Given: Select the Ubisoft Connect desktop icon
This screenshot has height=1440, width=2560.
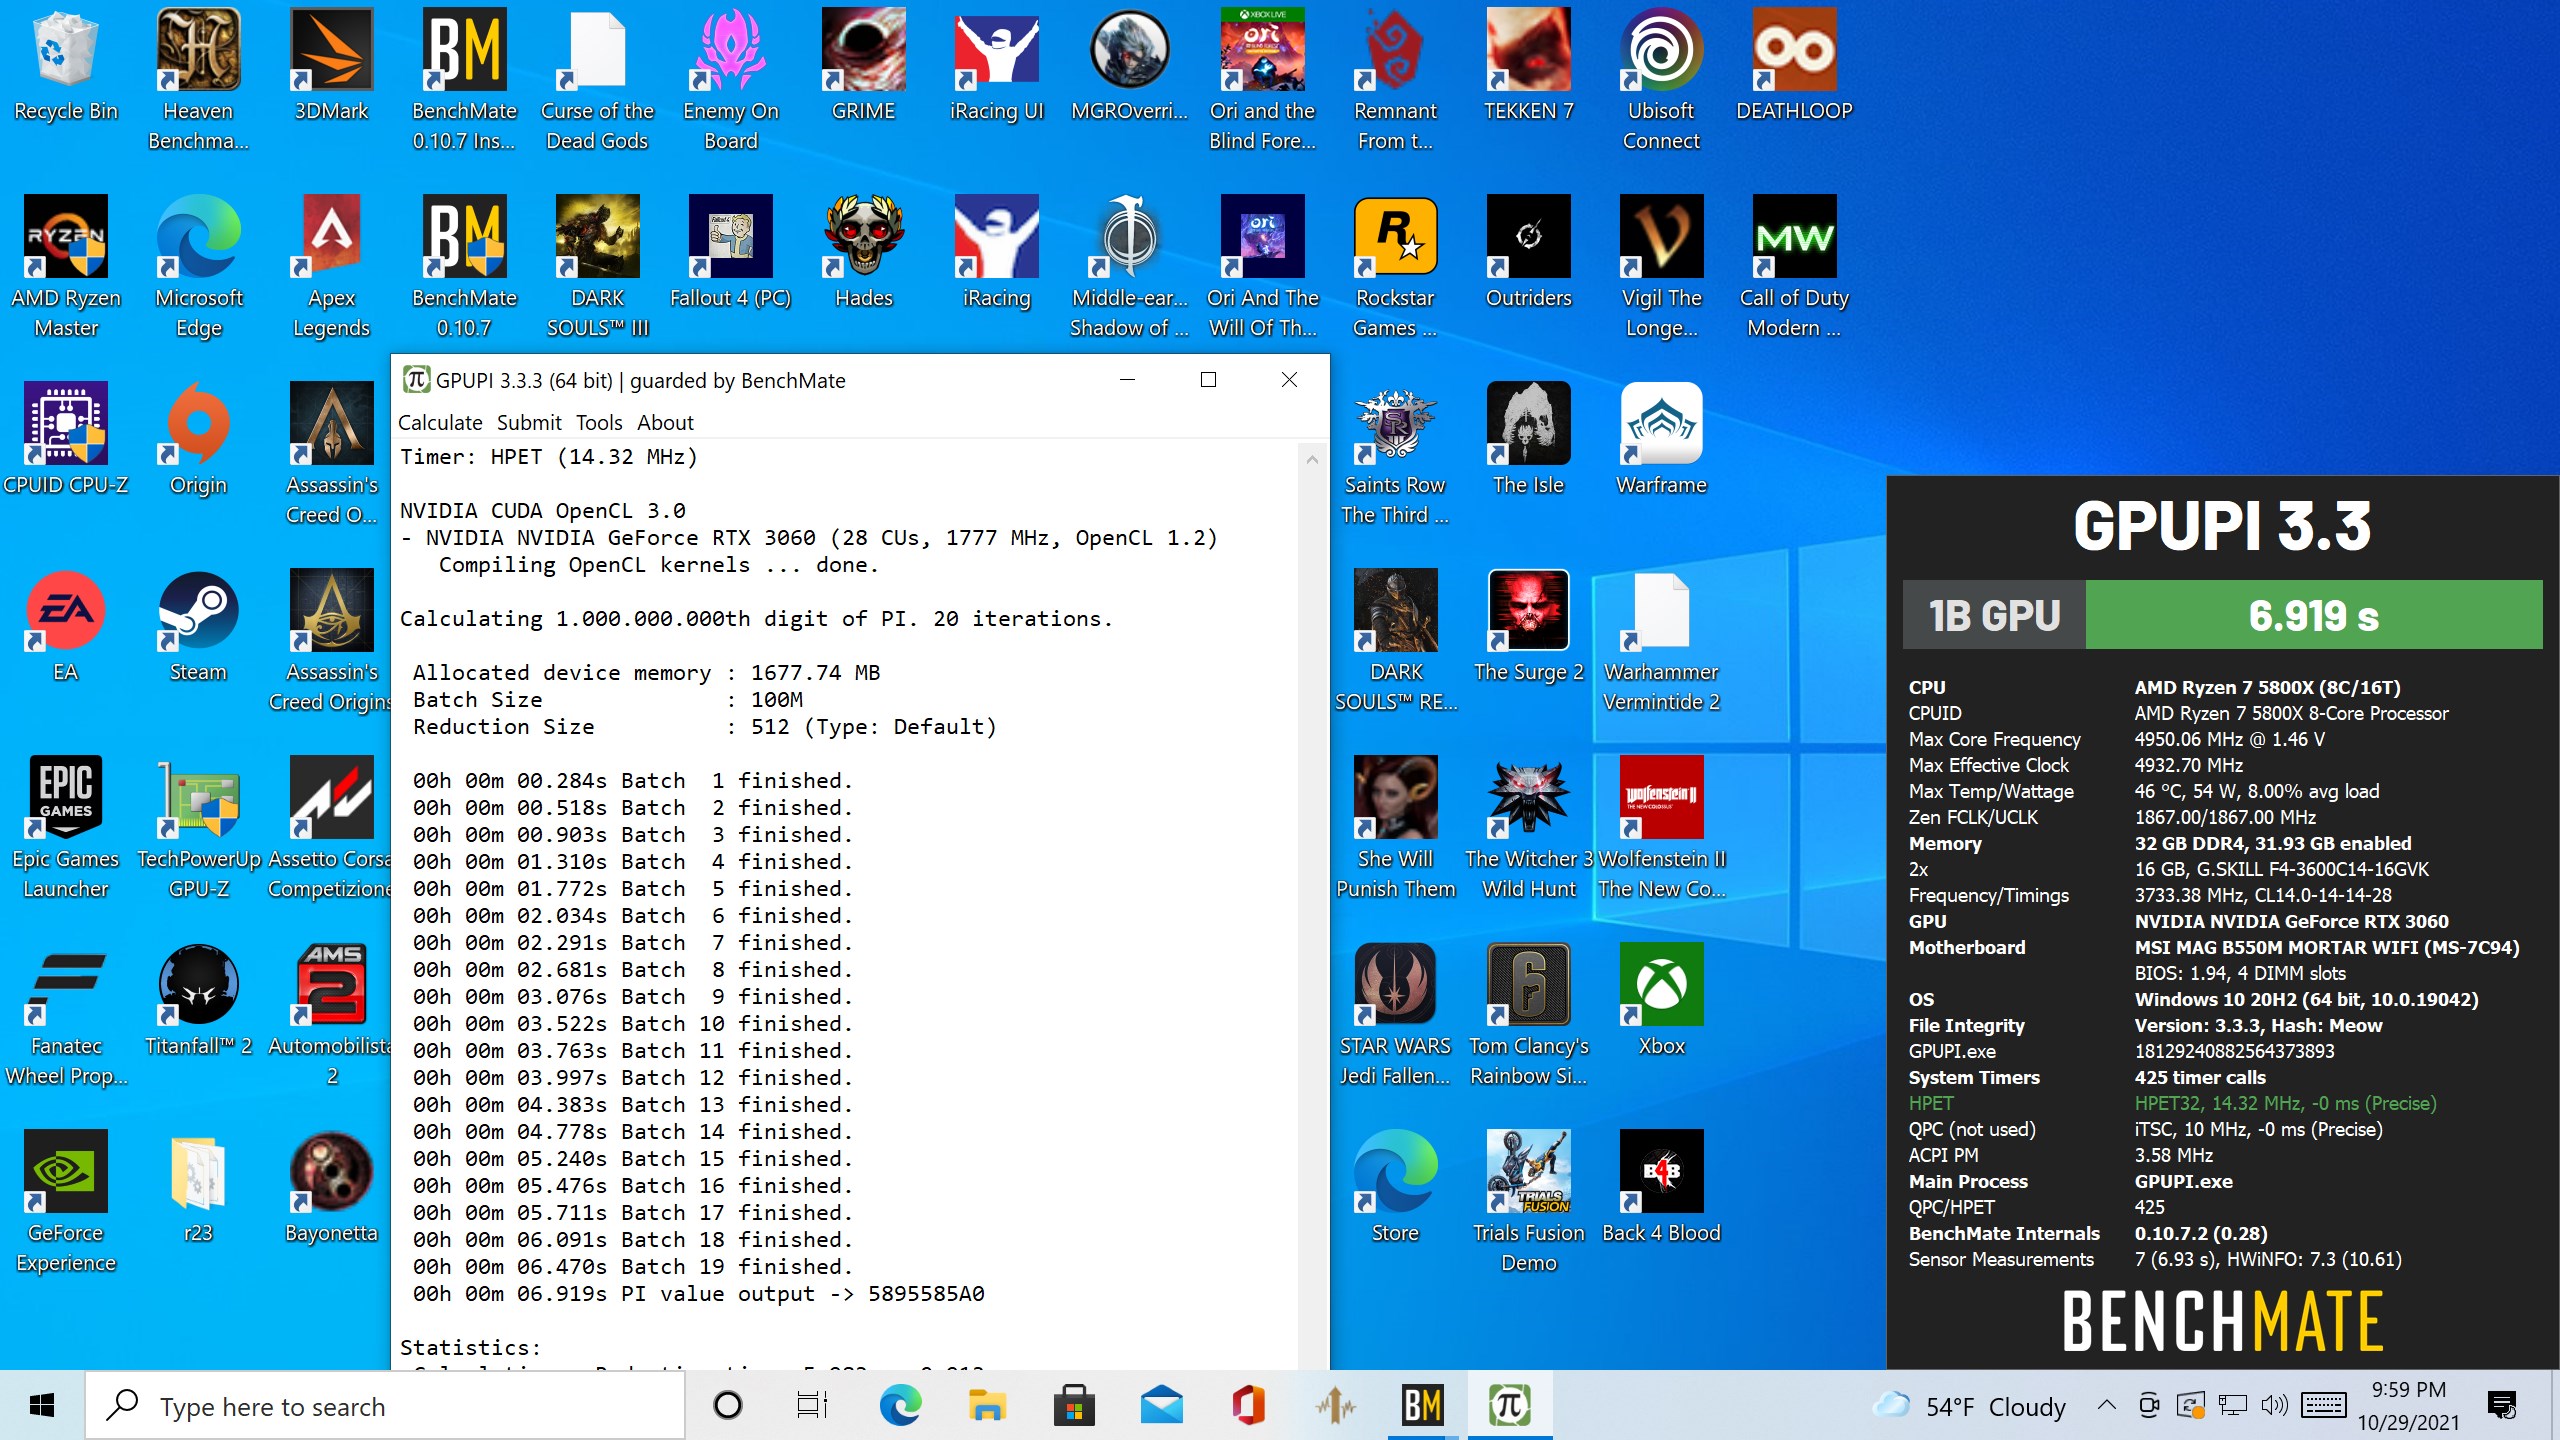Looking at the screenshot, I should 1661,80.
